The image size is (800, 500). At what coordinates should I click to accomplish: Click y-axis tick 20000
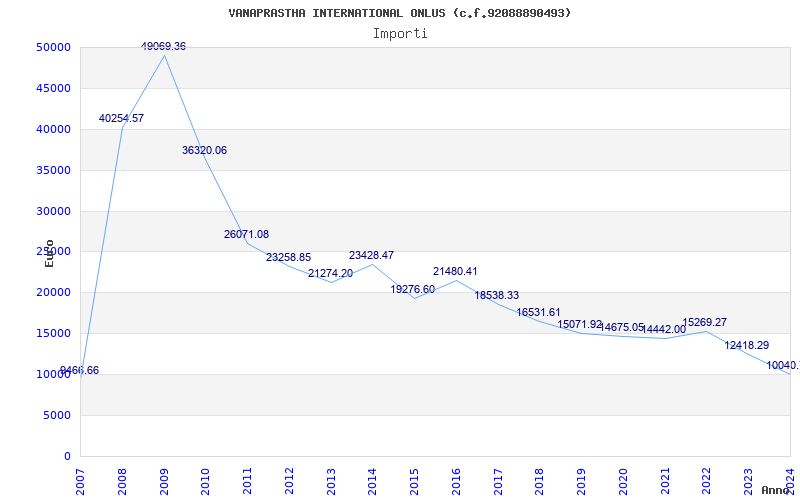coord(54,293)
